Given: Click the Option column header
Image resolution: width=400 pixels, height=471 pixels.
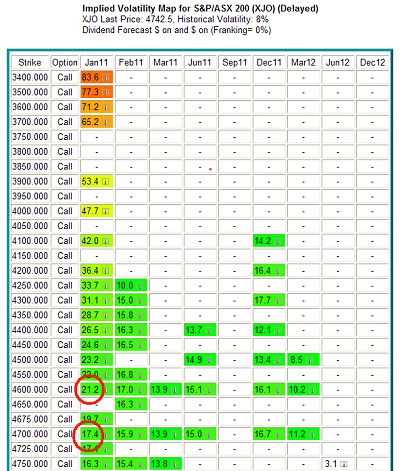Looking at the screenshot, I should point(65,62).
